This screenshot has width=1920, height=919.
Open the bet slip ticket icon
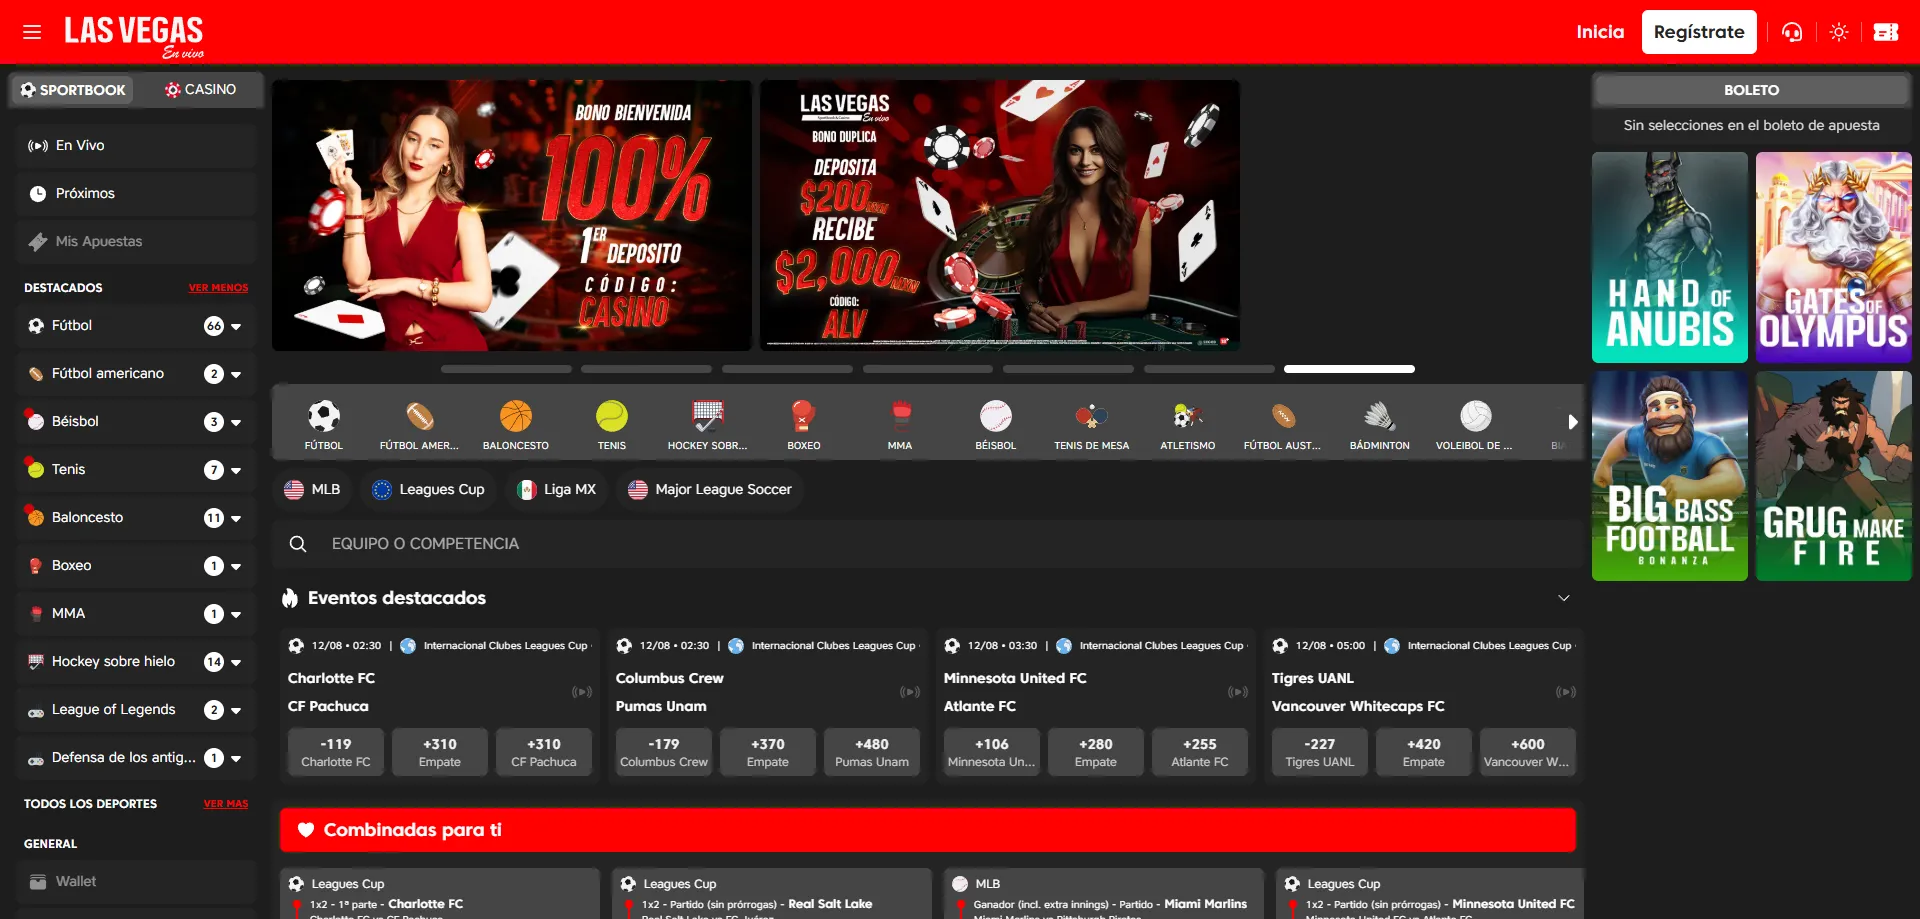click(x=1886, y=32)
